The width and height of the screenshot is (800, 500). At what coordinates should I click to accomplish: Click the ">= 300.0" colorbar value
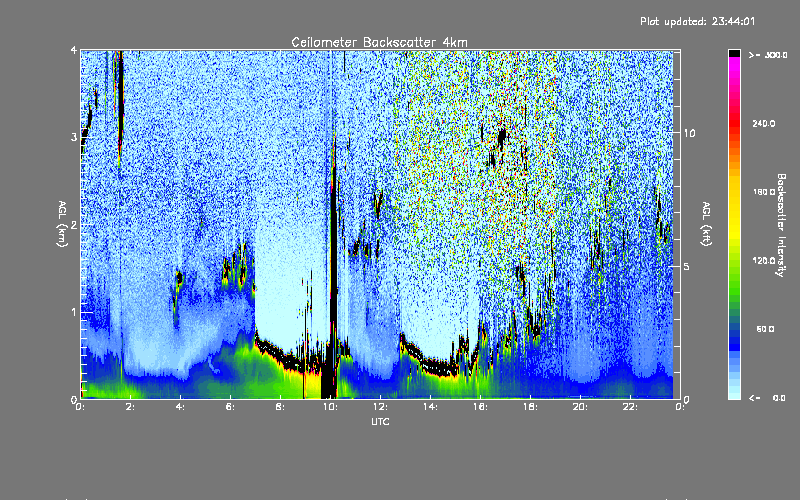[768, 55]
